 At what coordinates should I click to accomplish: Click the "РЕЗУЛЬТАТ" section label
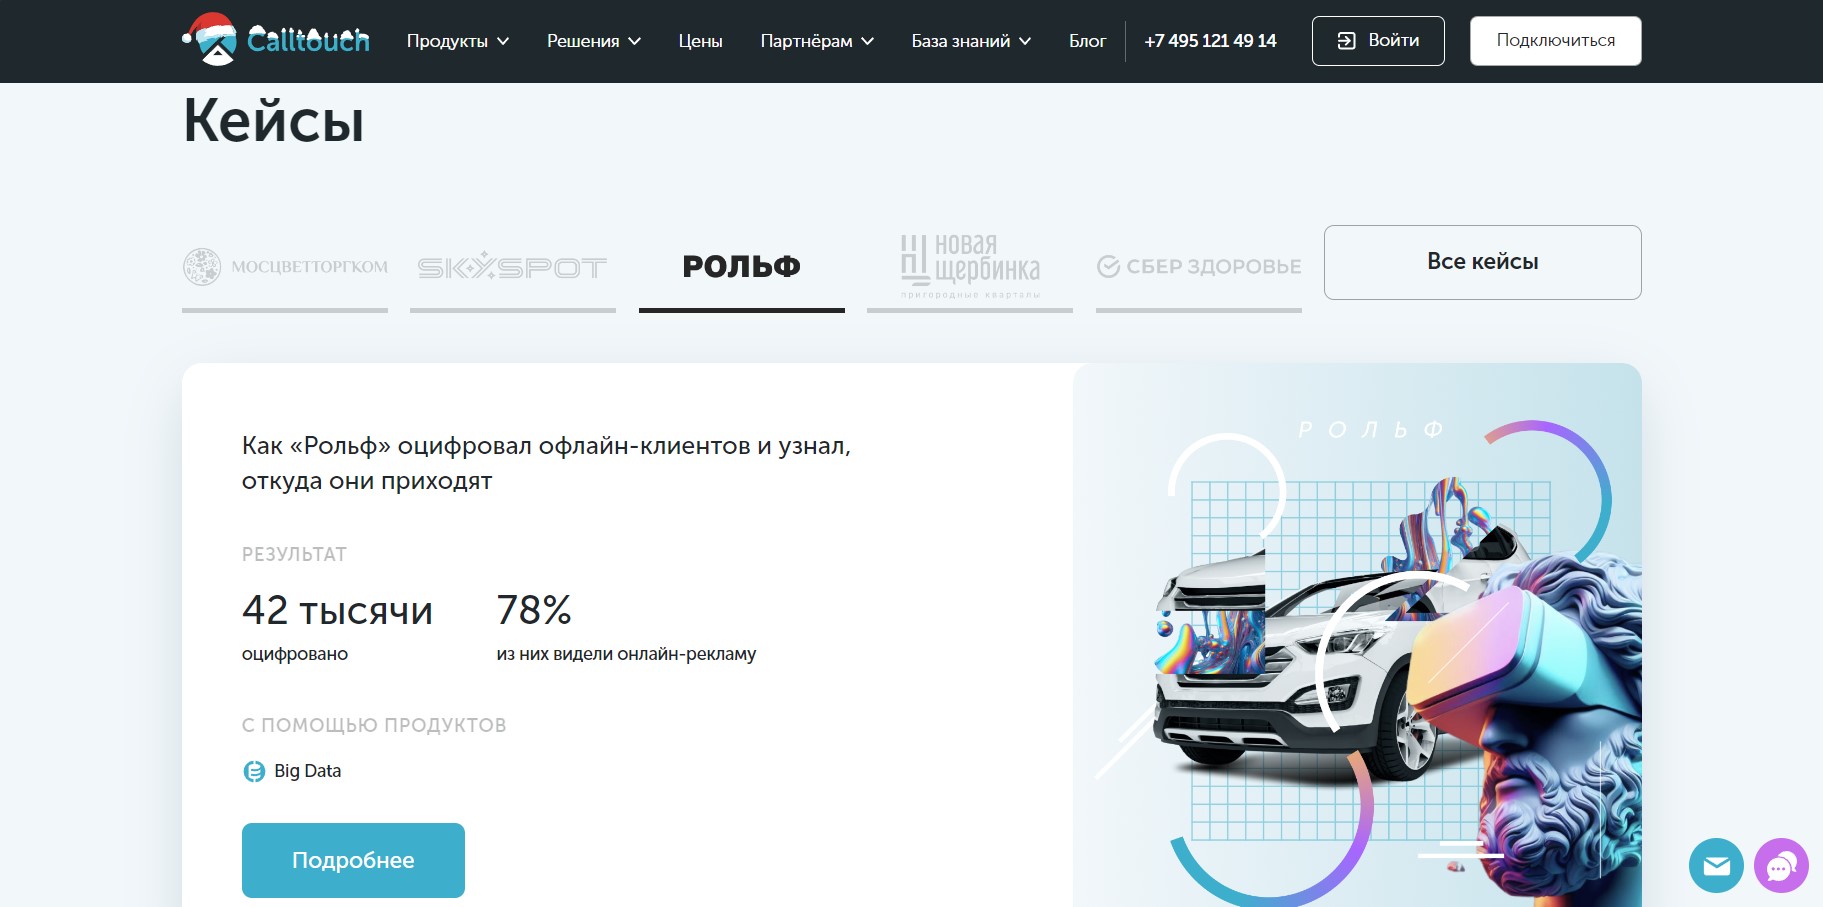294,555
